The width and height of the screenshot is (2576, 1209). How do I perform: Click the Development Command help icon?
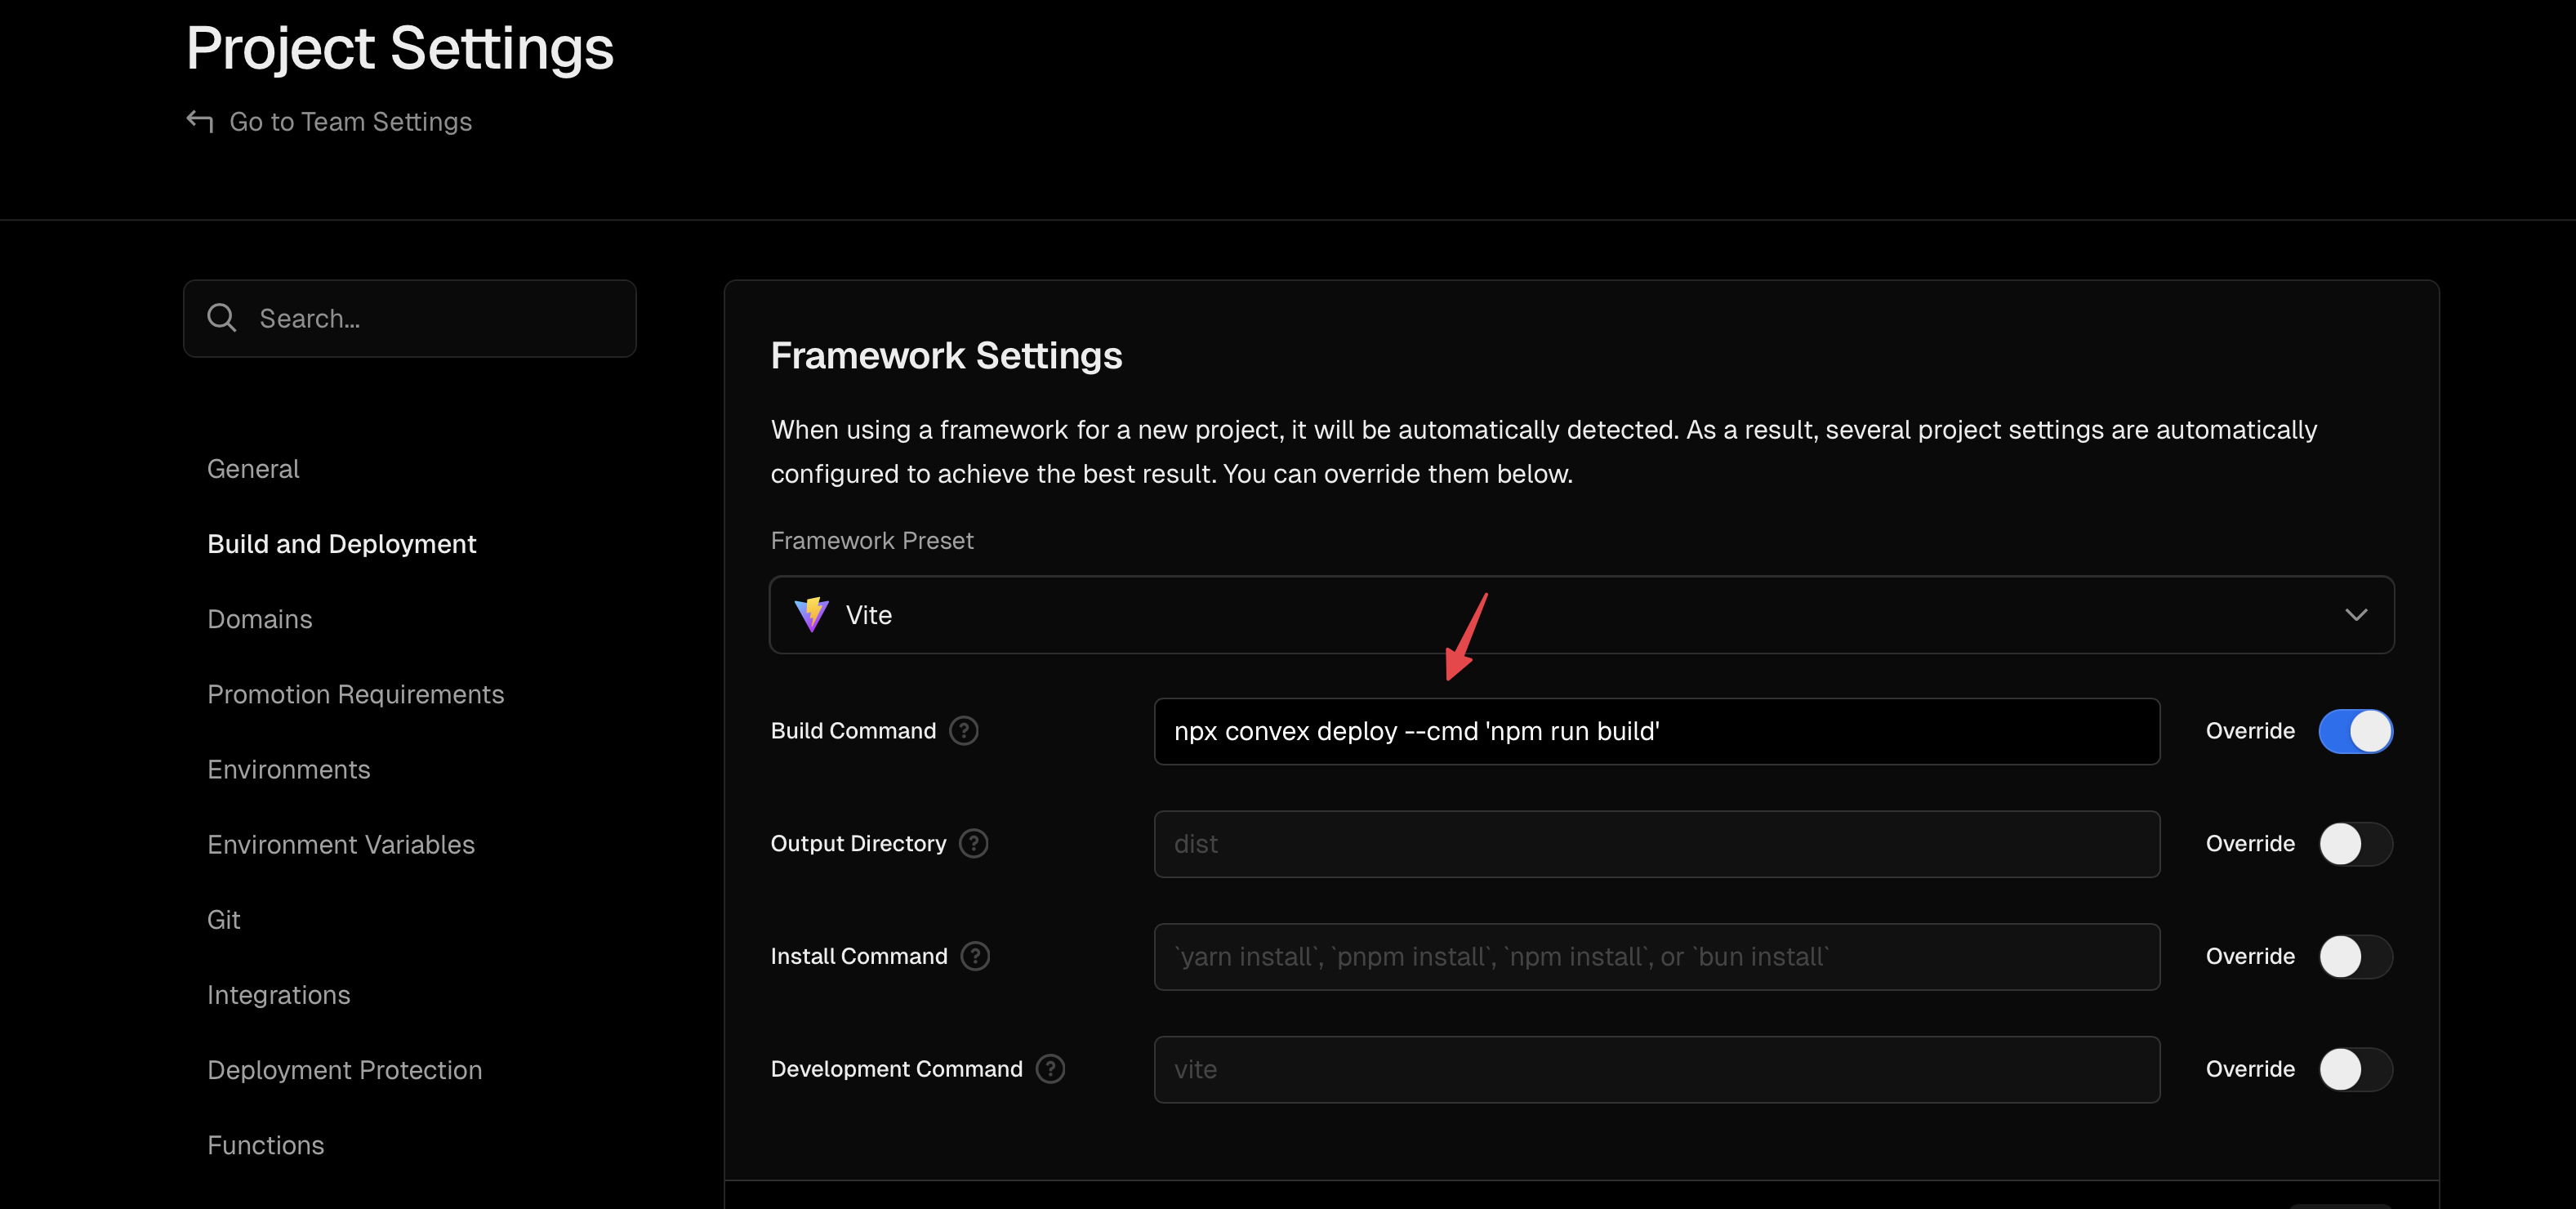click(x=1050, y=1069)
